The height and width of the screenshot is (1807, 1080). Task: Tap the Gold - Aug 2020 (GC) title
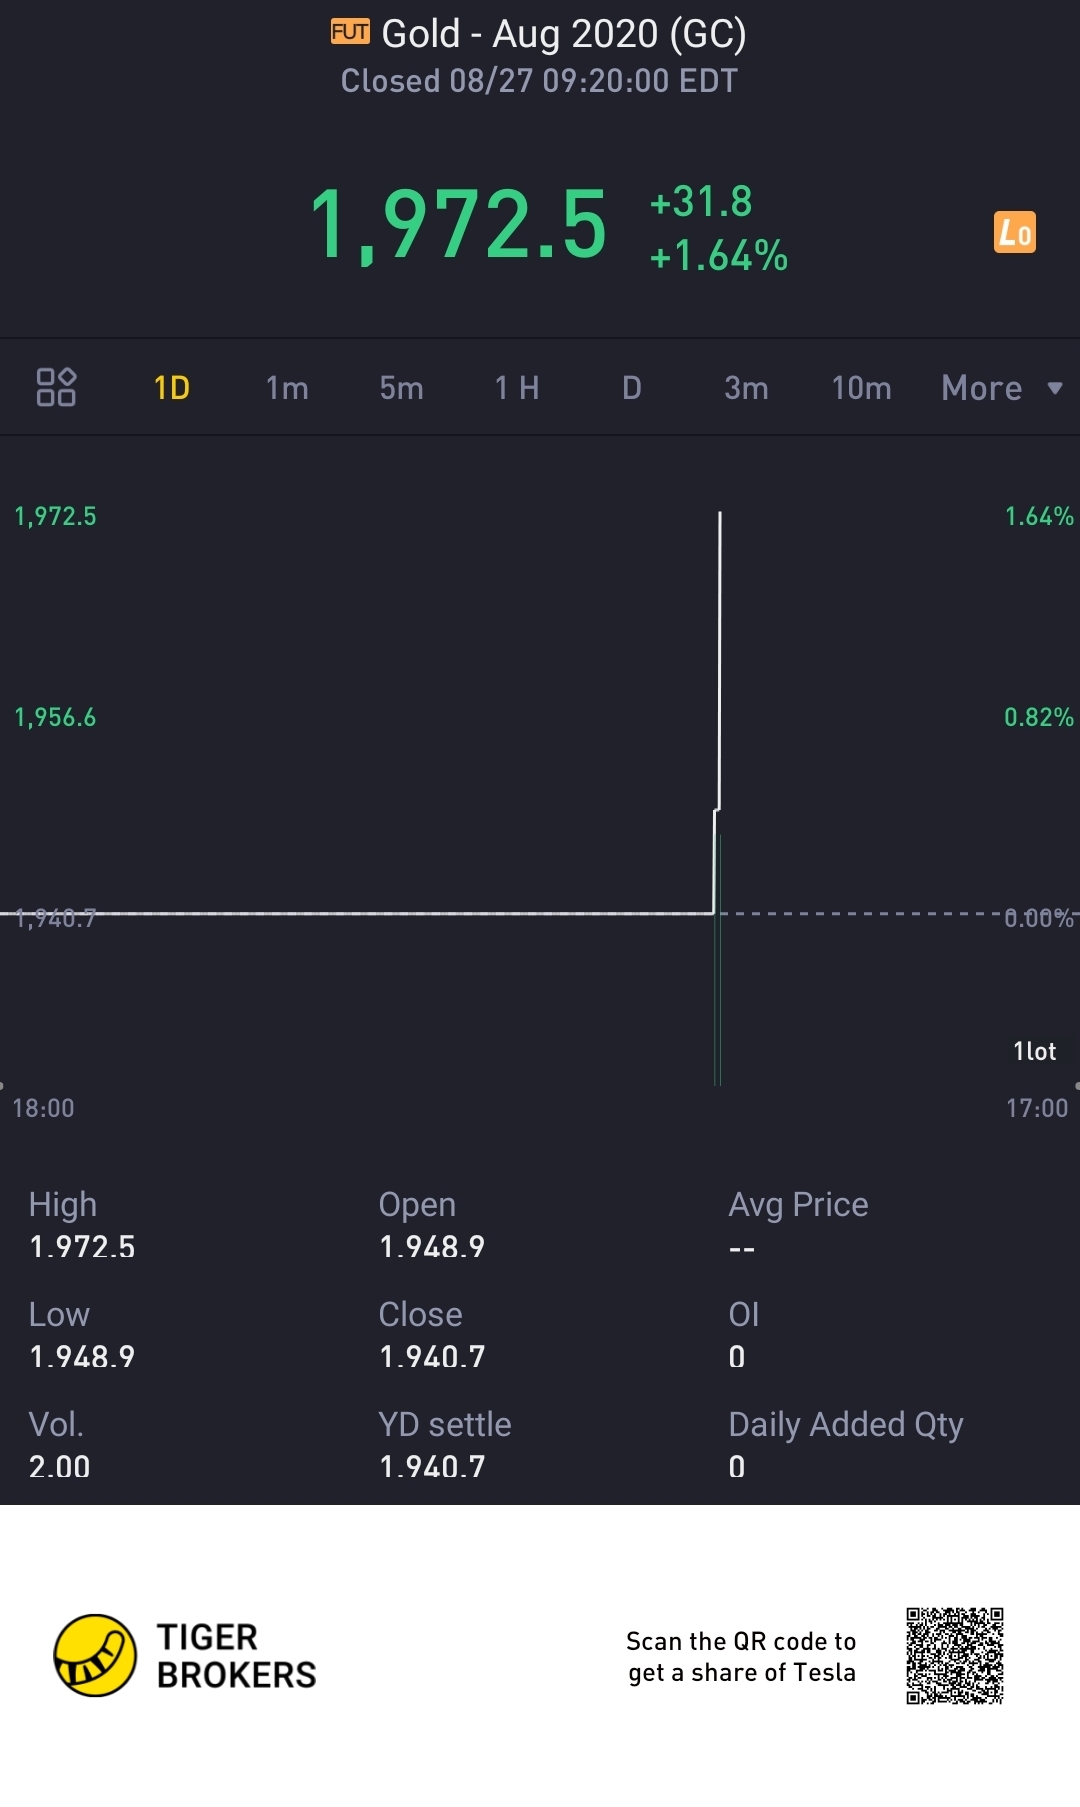tap(563, 34)
